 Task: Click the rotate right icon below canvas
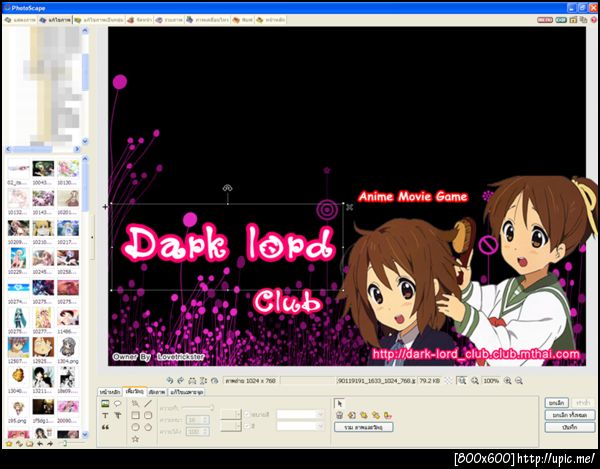[x=181, y=381]
